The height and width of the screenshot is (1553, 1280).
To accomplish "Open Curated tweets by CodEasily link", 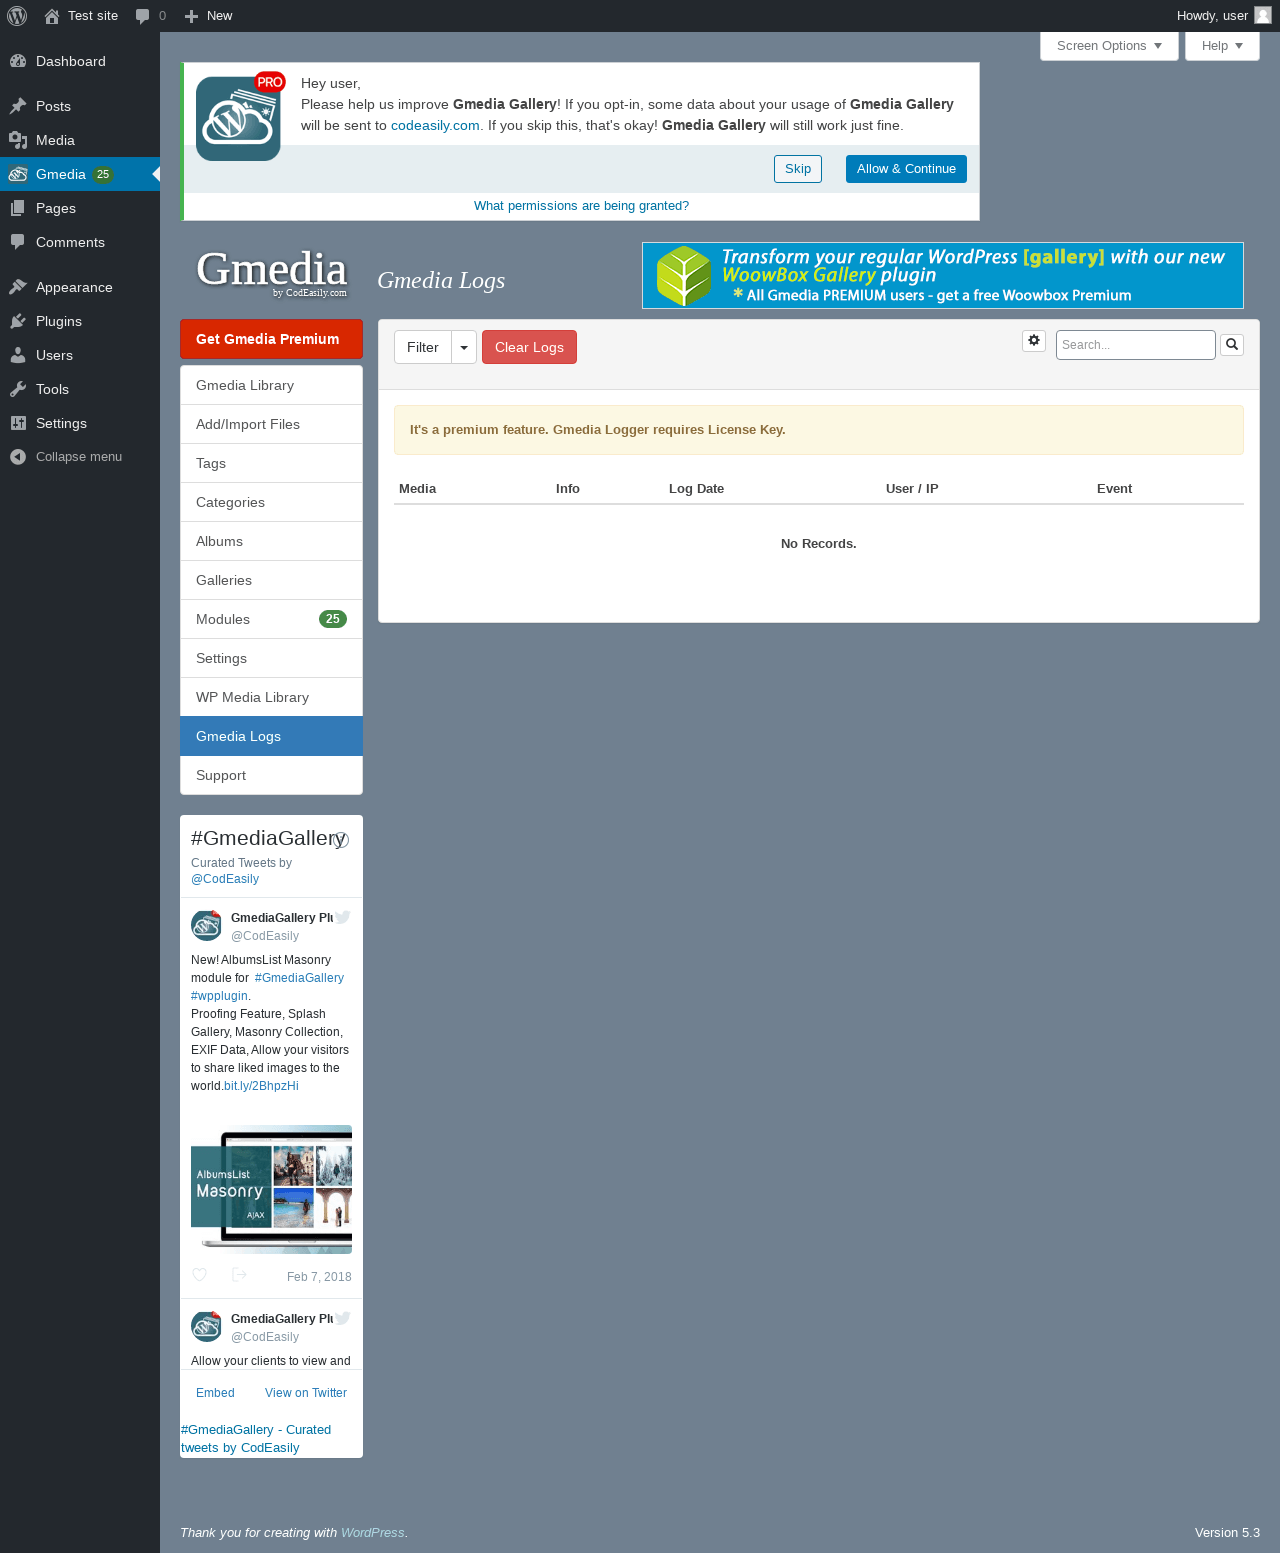I will [x=256, y=1439].
